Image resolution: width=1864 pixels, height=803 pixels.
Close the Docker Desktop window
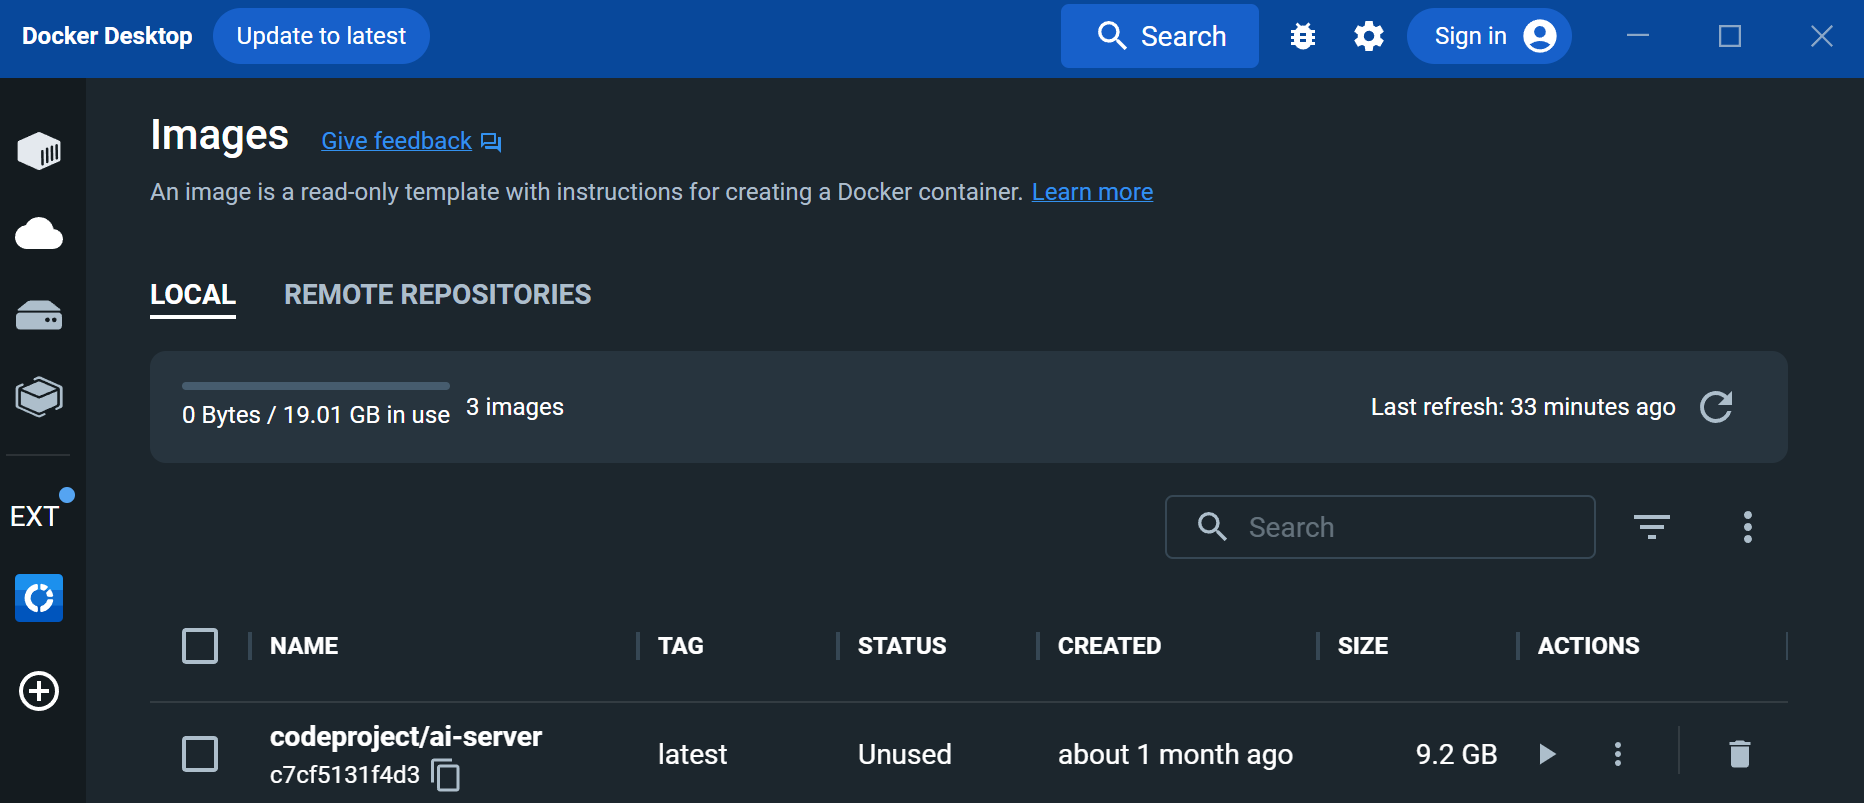pos(1822,36)
